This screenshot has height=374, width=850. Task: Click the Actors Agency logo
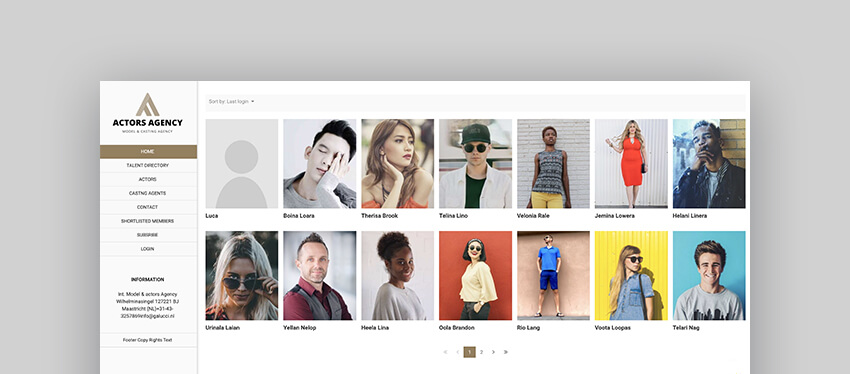coord(147,113)
